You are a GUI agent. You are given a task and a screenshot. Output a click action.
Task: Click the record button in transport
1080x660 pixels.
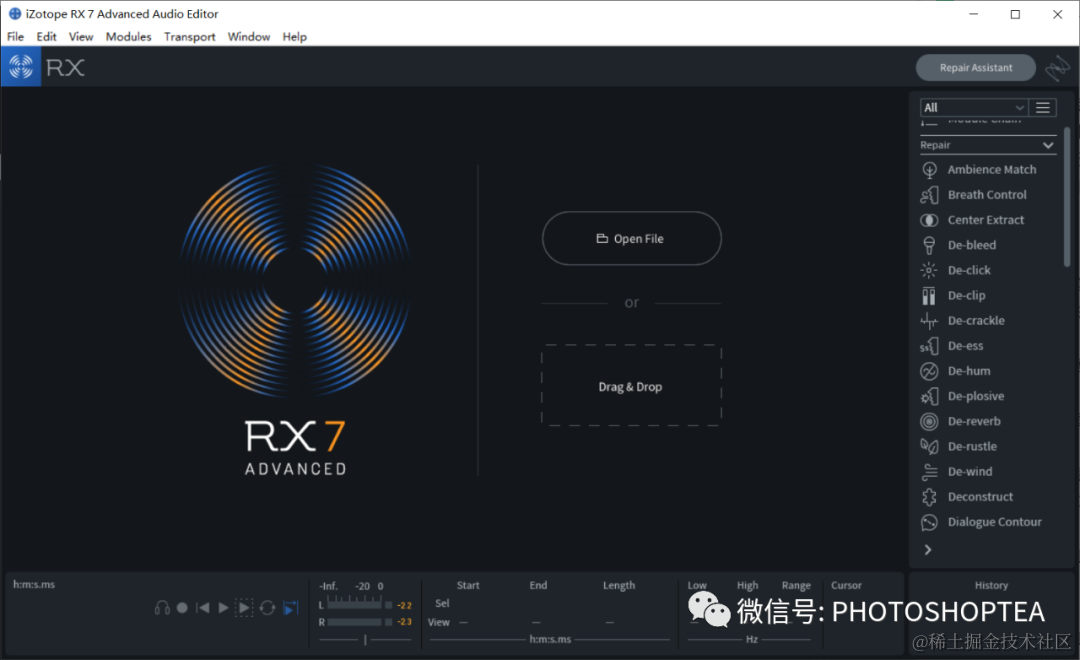182,608
